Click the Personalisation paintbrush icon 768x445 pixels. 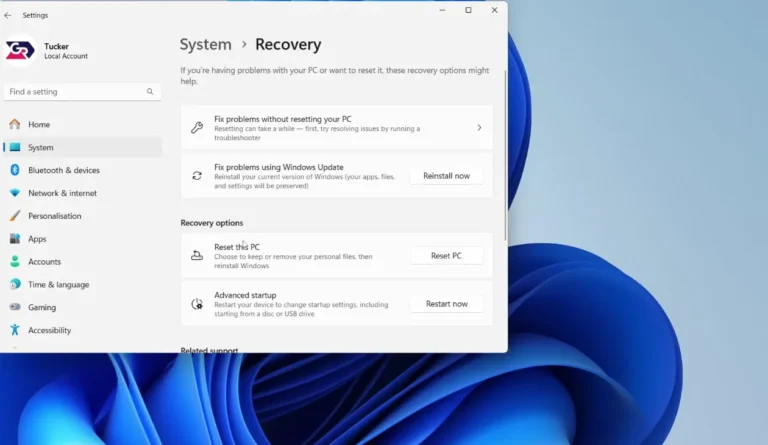tap(15, 216)
